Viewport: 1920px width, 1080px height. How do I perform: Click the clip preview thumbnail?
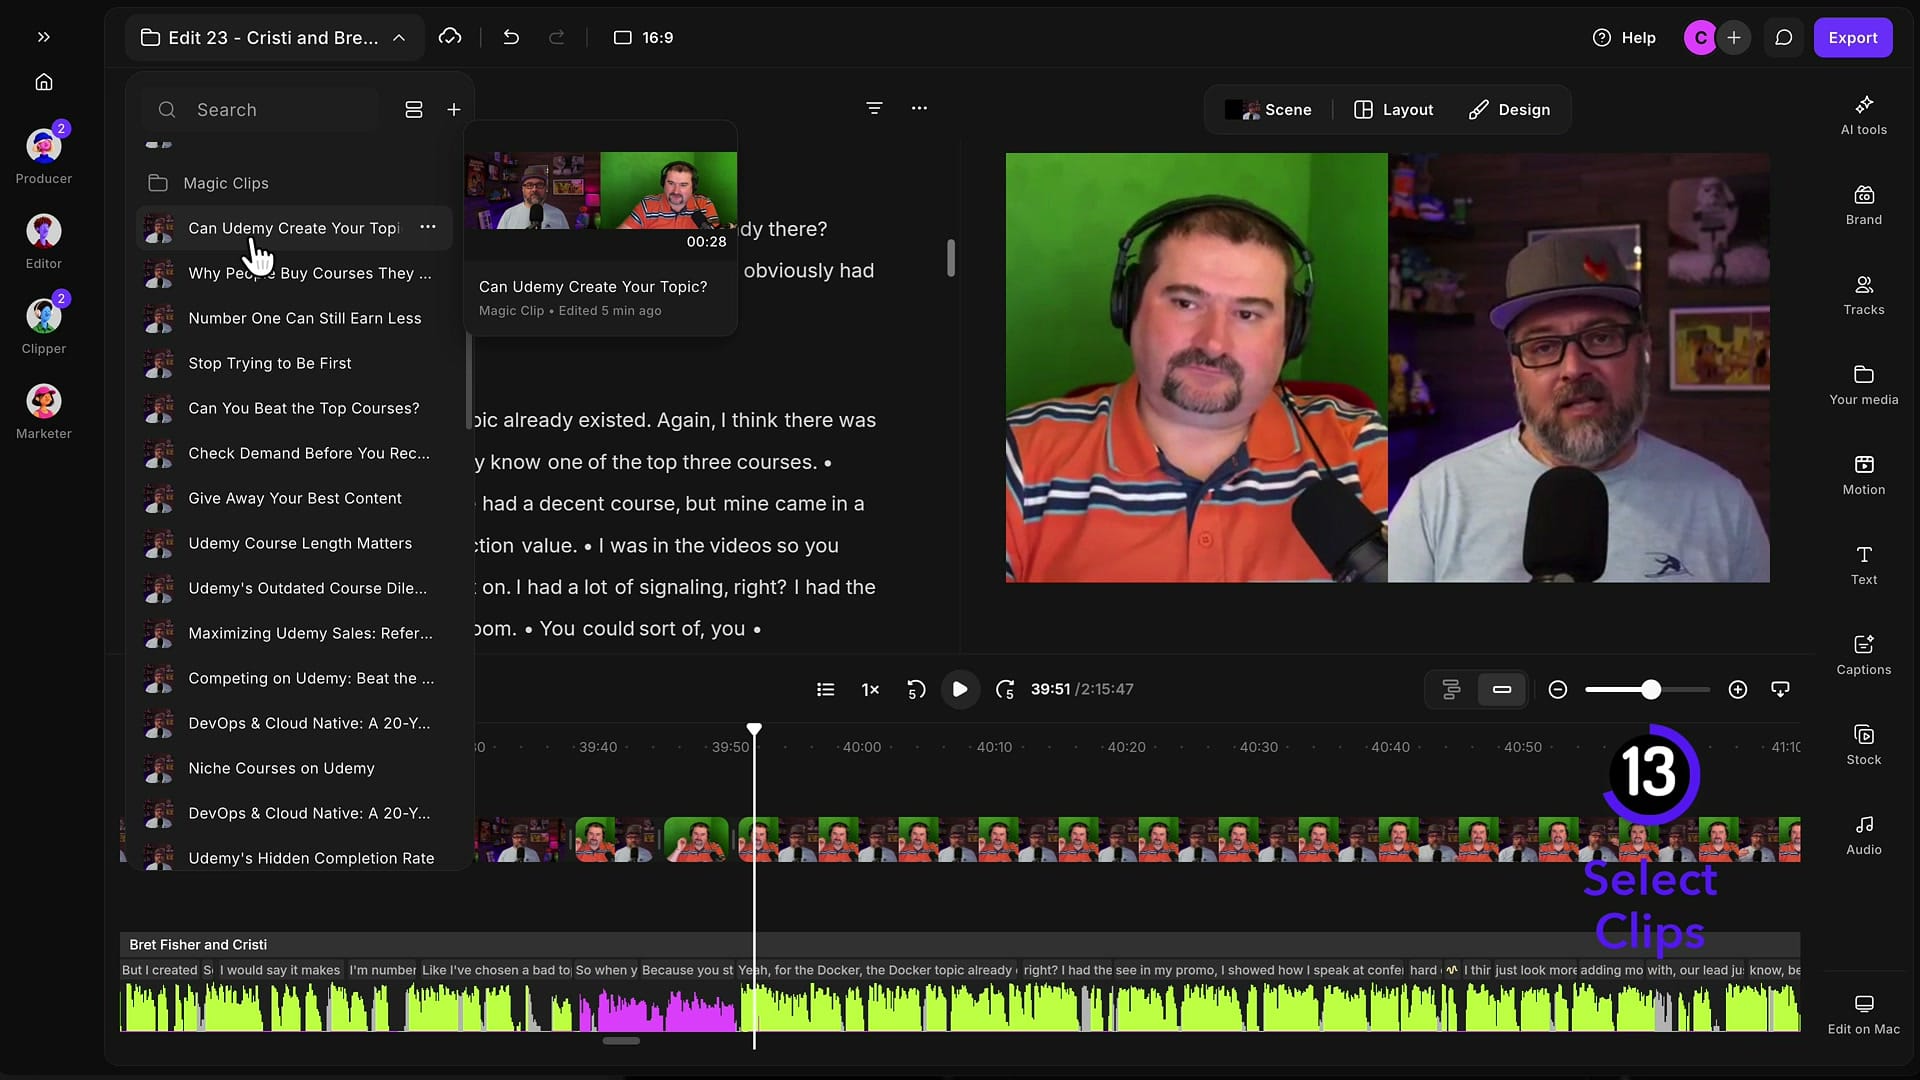601,190
